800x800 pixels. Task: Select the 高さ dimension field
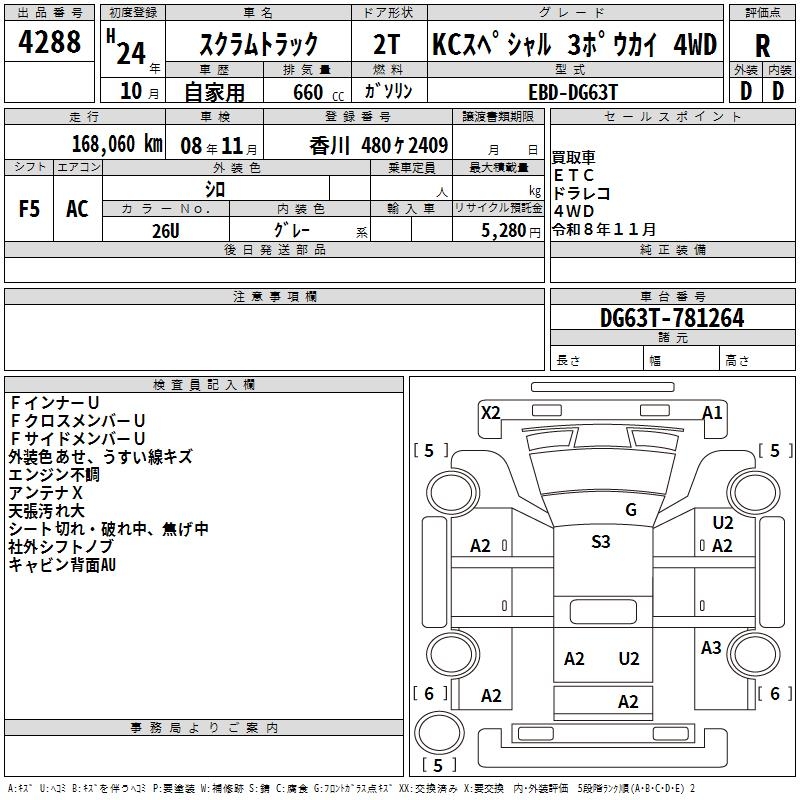757,359
